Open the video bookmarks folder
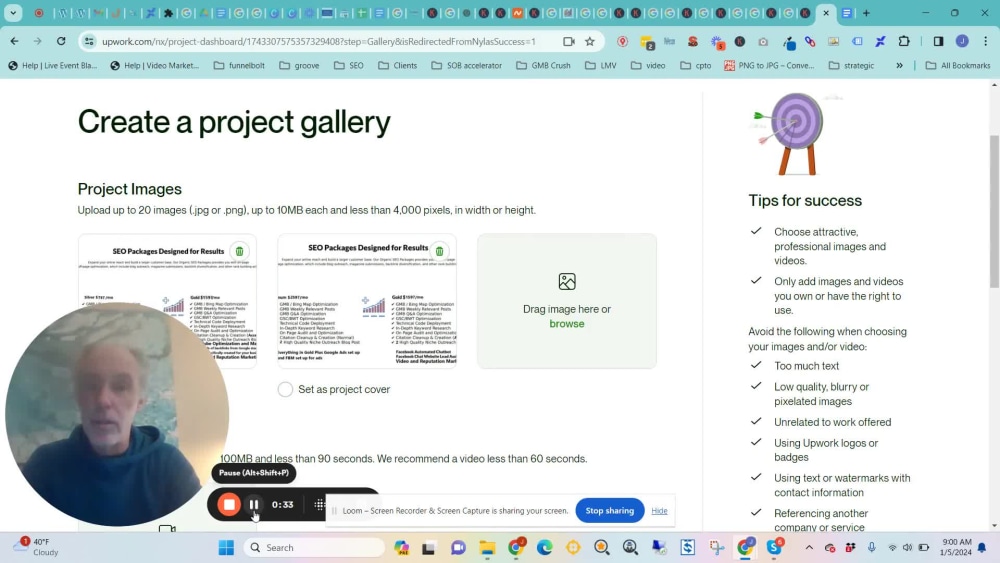Image resolution: width=1000 pixels, height=563 pixels. 648,65
